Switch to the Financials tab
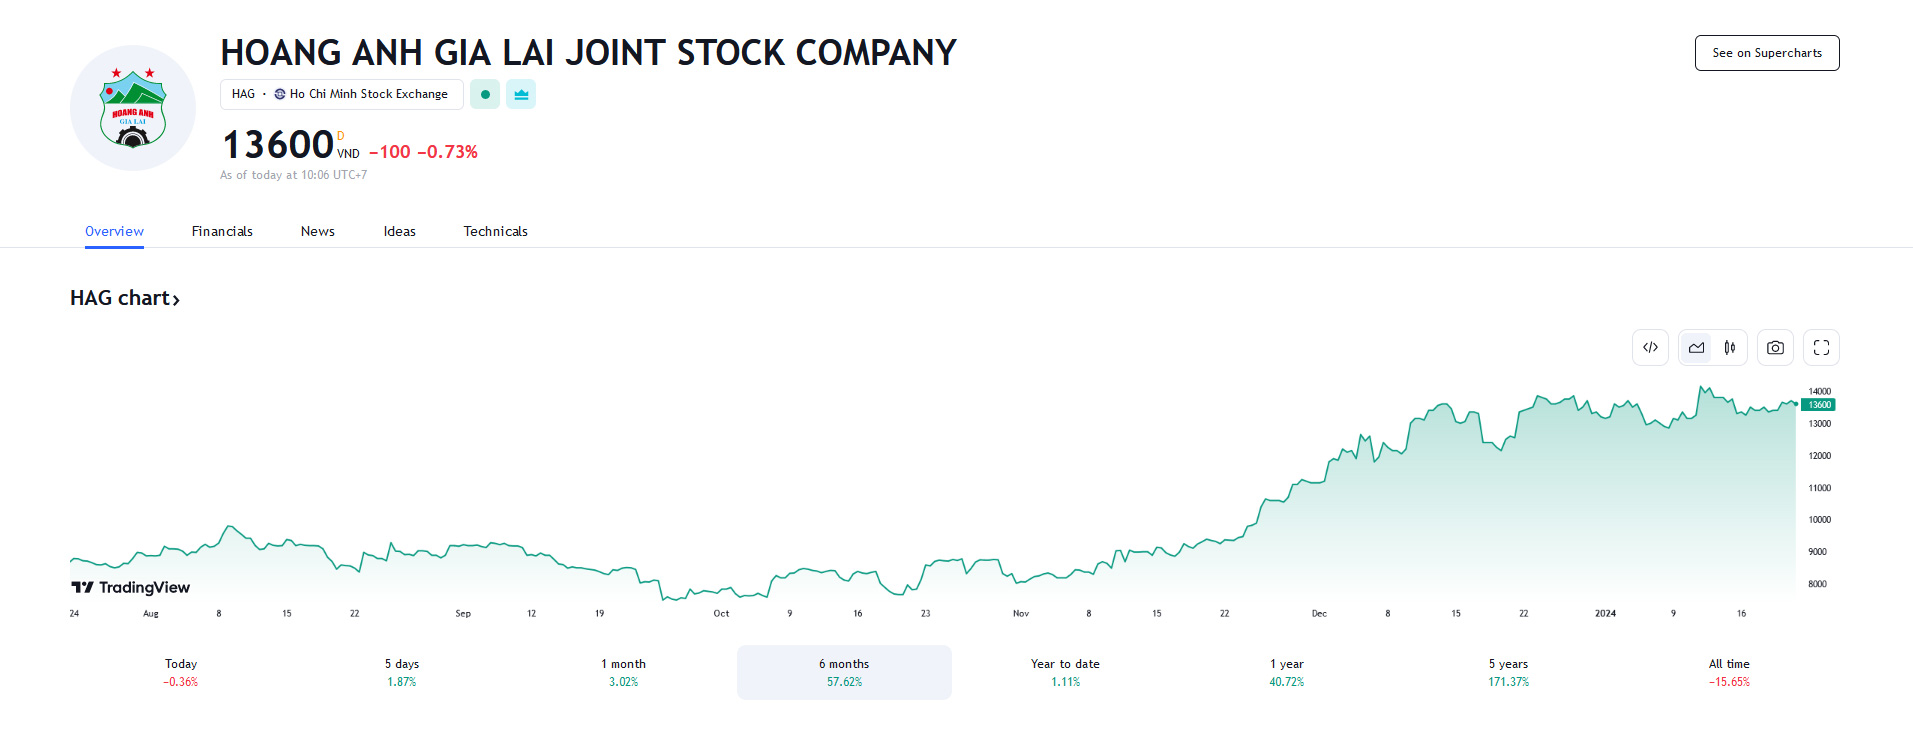The image size is (1913, 754). pos(222,231)
